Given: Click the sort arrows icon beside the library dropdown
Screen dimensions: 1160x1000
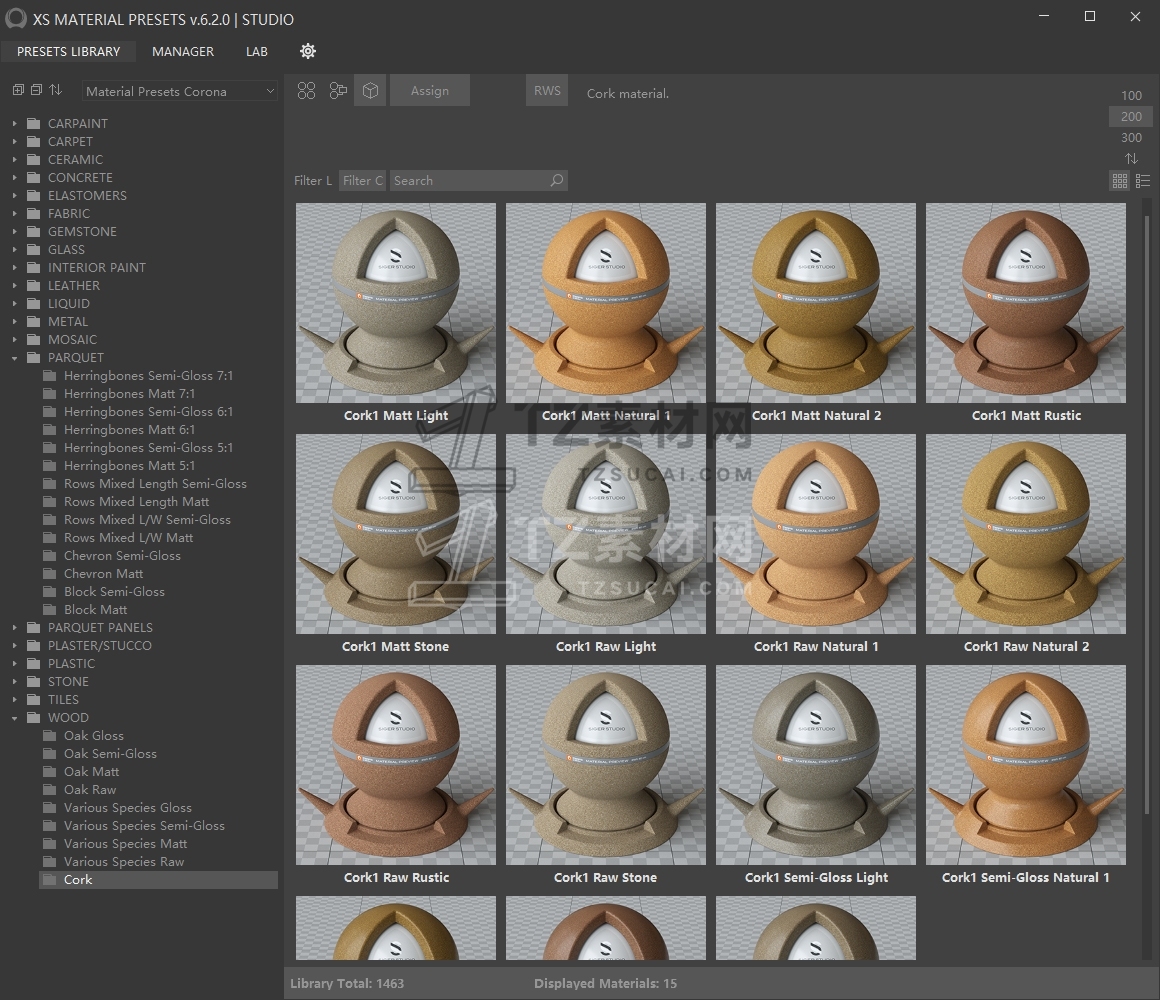Looking at the screenshot, I should pyautogui.click(x=55, y=90).
